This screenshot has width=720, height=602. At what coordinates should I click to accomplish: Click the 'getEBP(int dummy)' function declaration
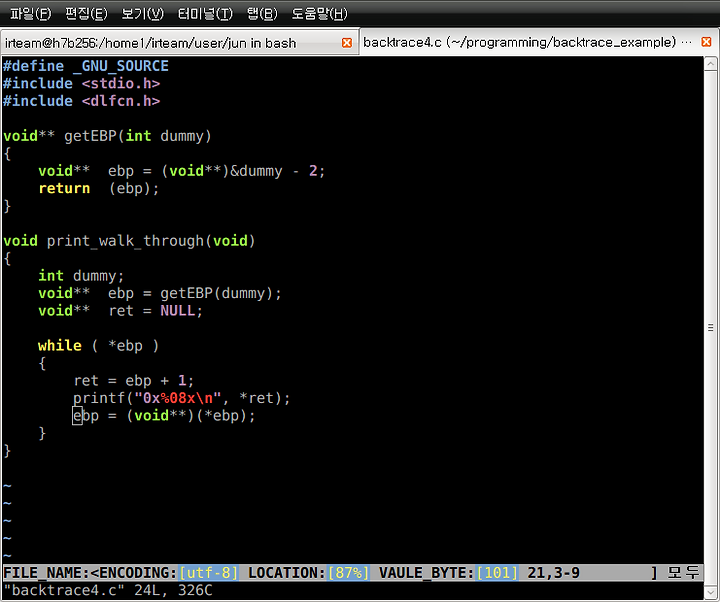pyautogui.click(x=137, y=136)
